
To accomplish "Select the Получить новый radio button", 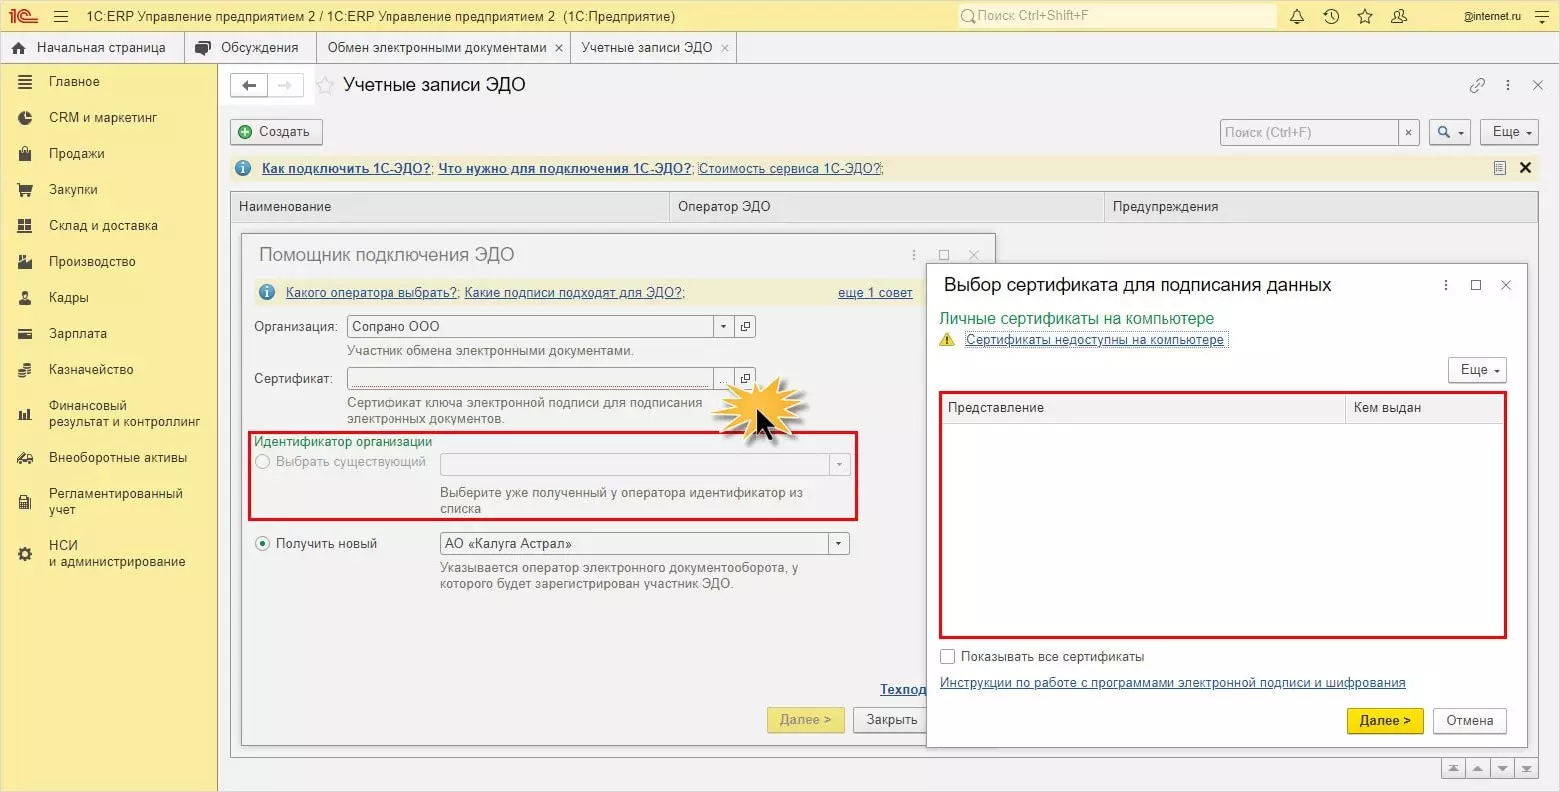I will pos(263,544).
